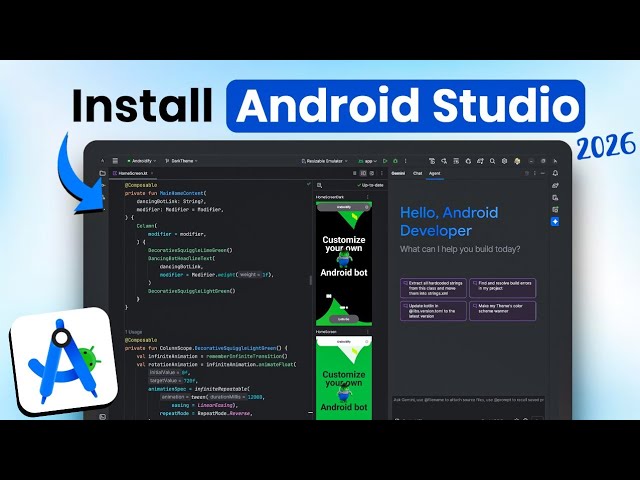Click the 'HomeScreenDark' preview label

pyautogui.click(x=330, y=197)
